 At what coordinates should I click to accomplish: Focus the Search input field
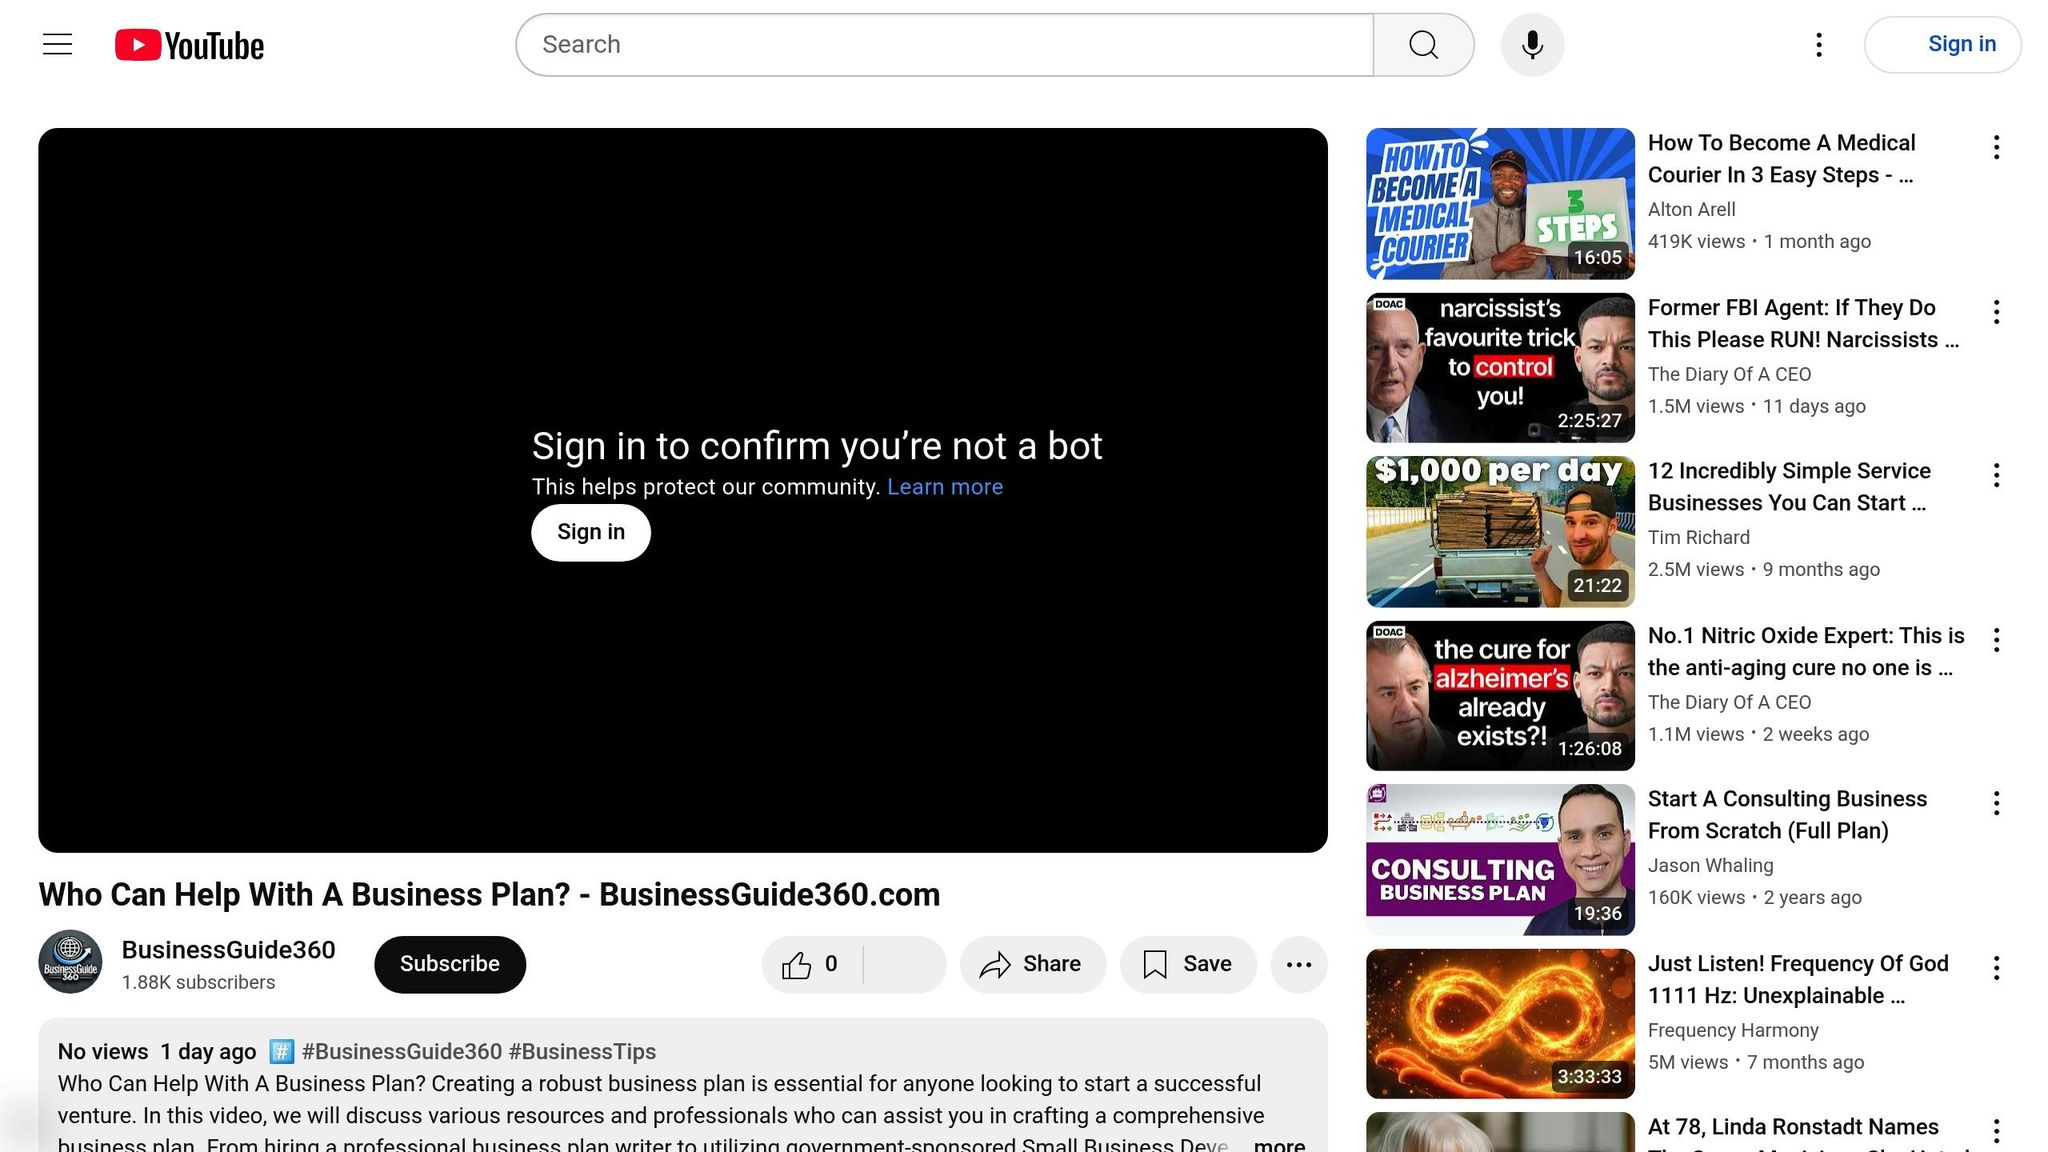[x=945, y=45]
